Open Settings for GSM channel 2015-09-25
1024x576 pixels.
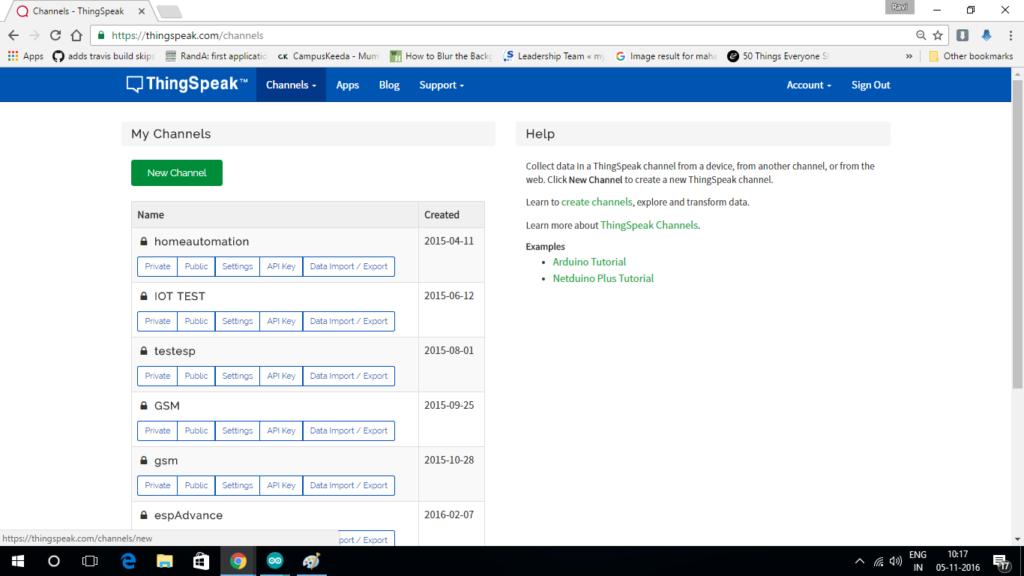click(x=237, y=431)
